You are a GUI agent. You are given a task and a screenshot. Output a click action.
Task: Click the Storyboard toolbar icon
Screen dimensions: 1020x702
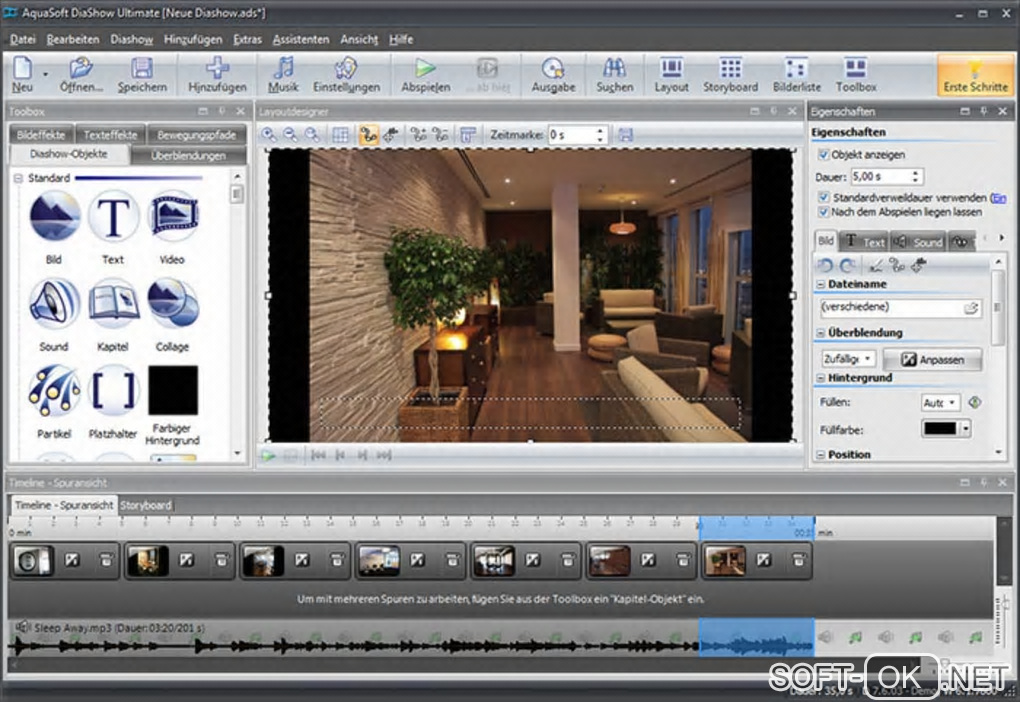tap(730, 74)
